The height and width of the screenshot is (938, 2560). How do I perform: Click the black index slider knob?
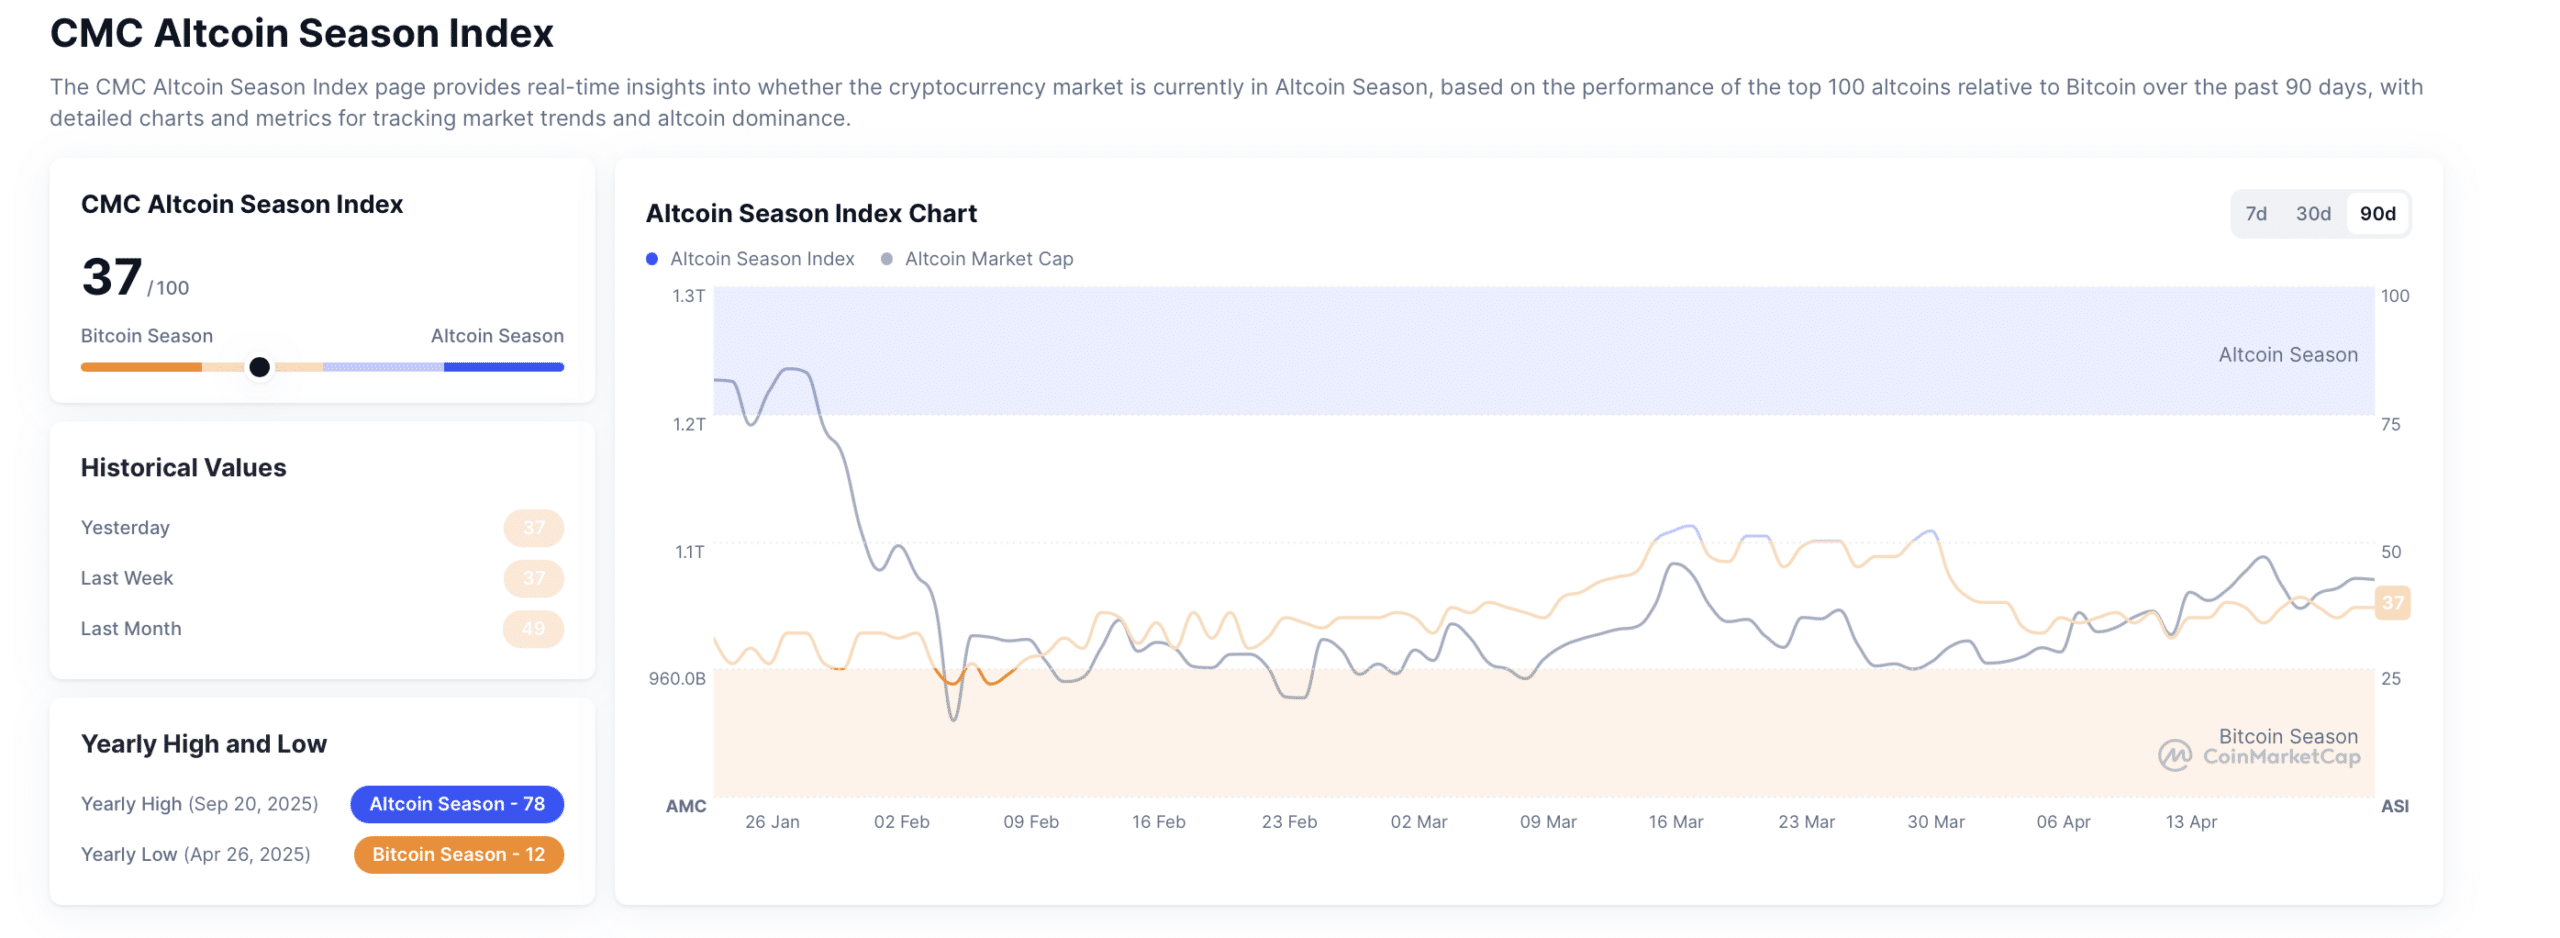[259, 367]
